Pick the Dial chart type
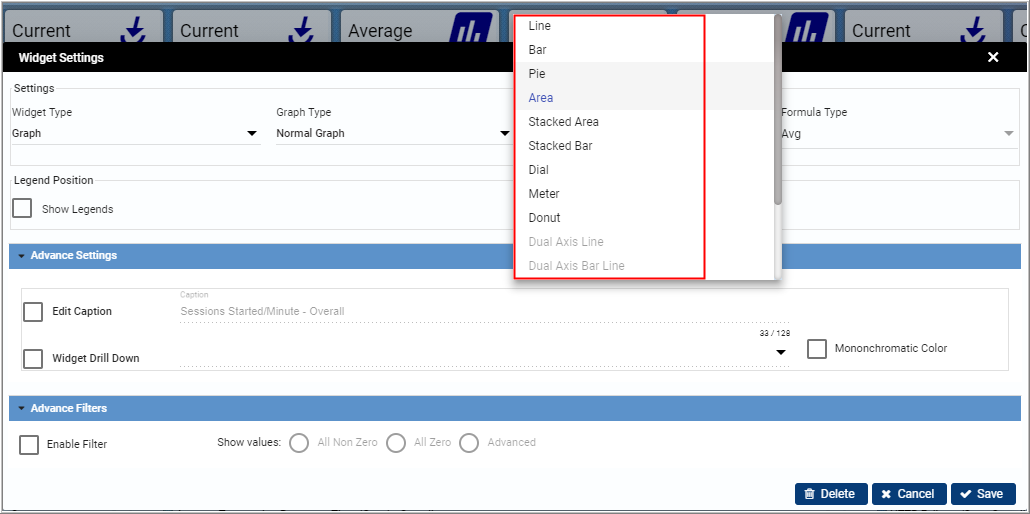Screen dimensions: 1030x514 point(539,170)
